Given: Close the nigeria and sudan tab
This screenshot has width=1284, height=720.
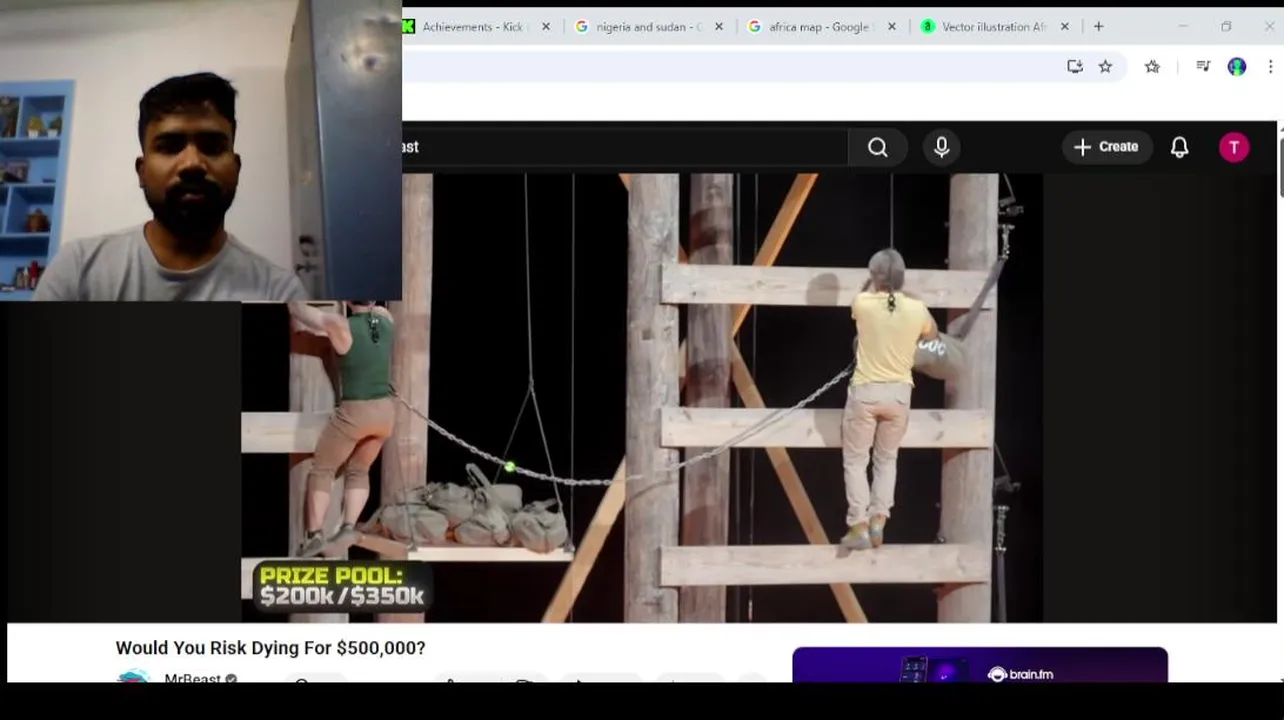Looking at the screenshot, I should [718, 27].
